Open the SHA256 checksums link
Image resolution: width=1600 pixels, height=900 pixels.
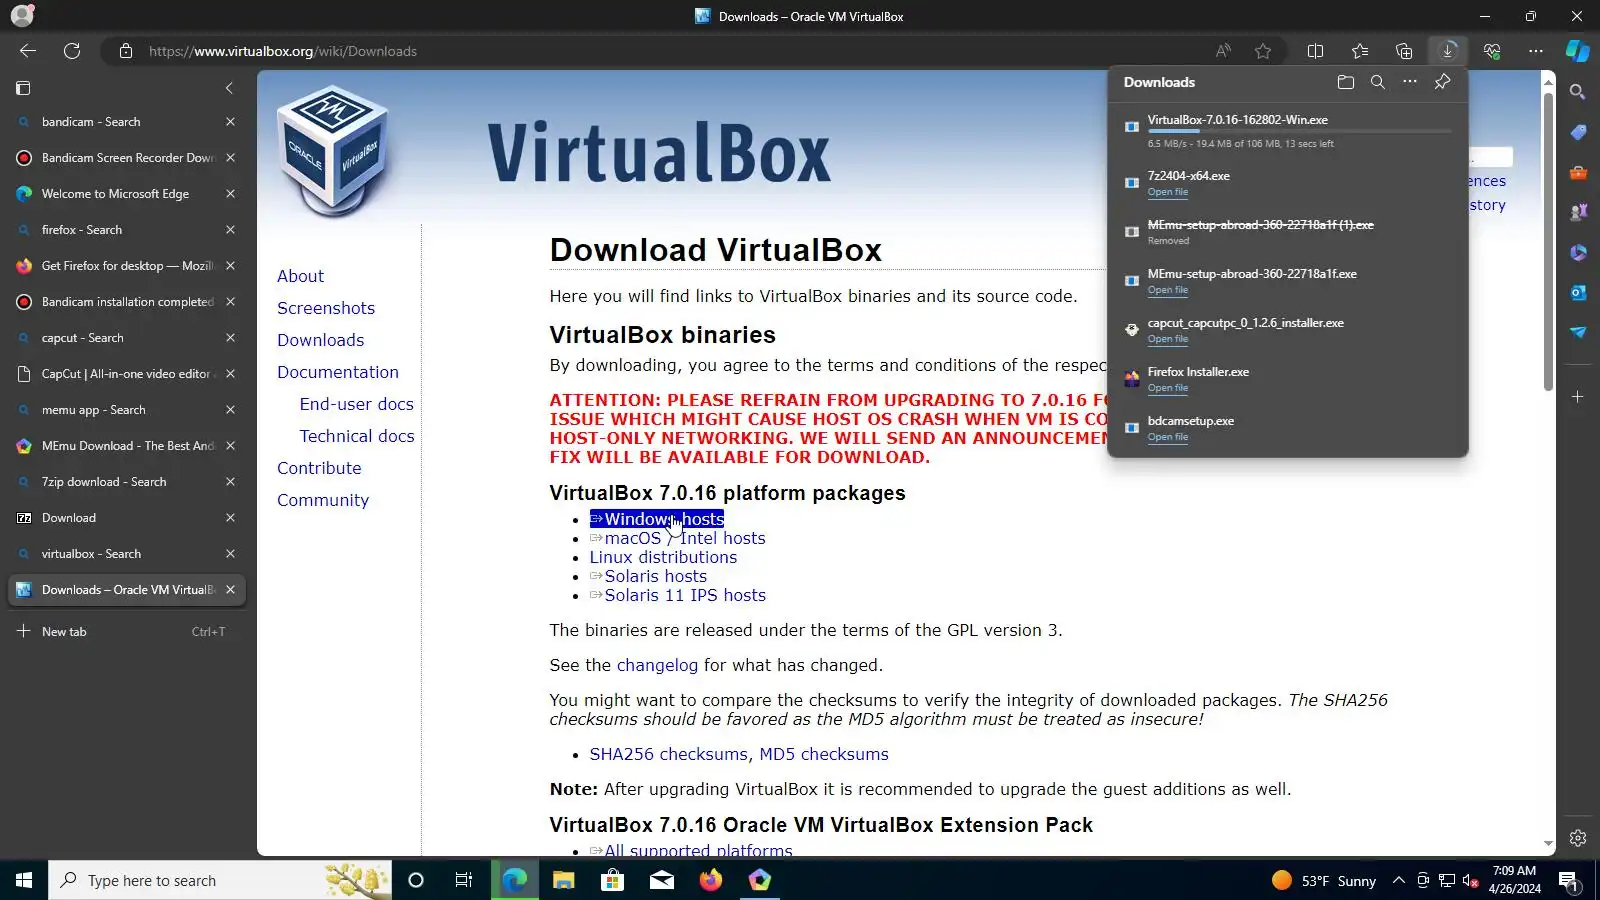pos(668,754)
